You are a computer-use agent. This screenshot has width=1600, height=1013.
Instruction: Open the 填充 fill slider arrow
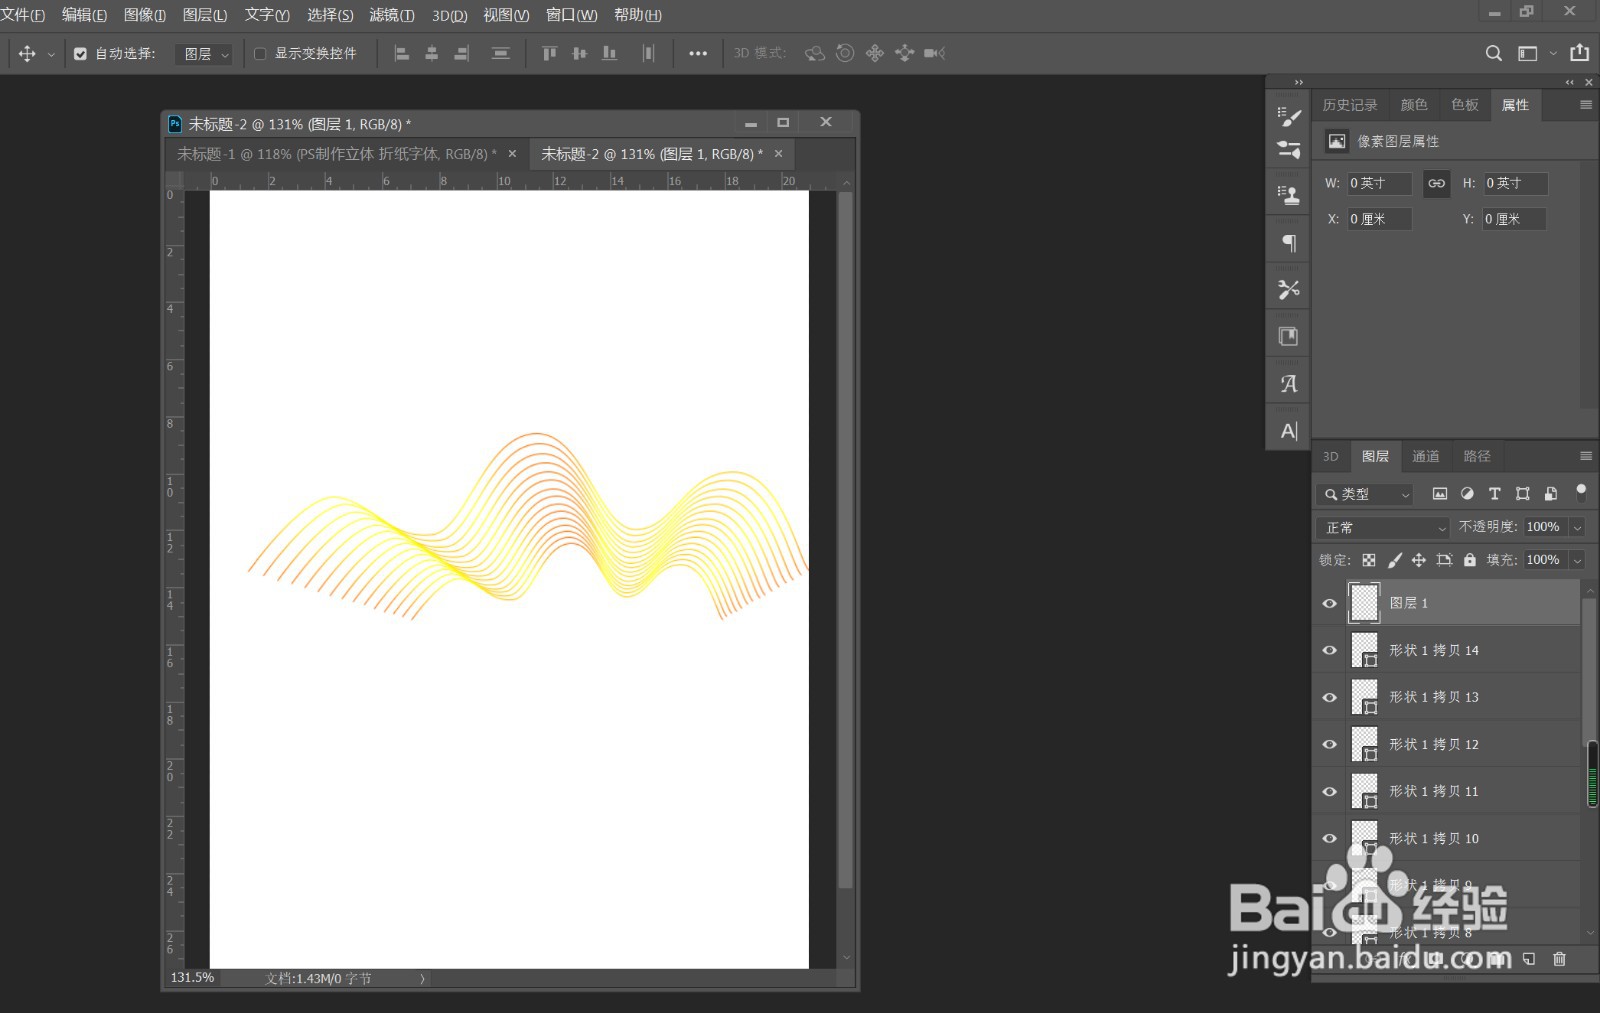click(1577, 560)
